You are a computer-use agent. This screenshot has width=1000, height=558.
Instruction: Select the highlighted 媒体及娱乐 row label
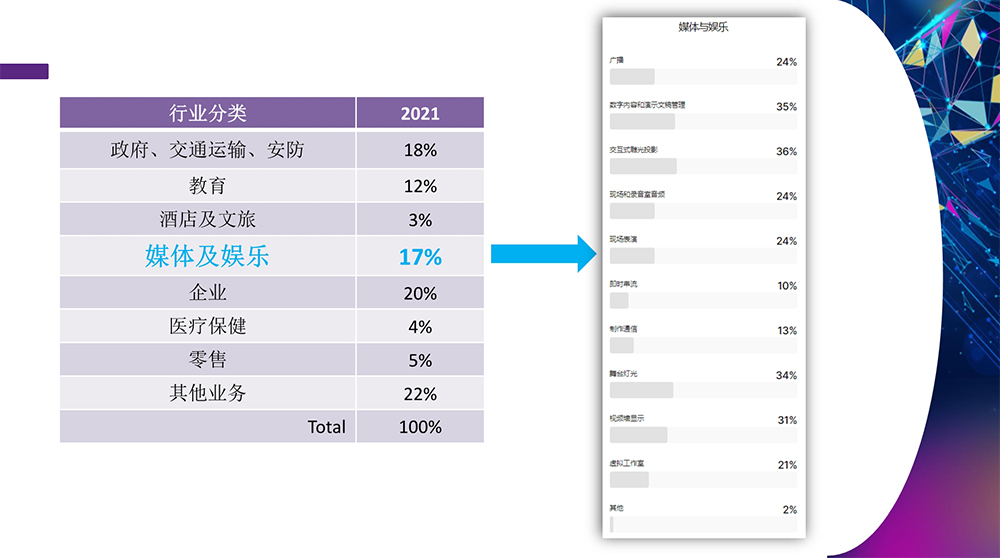coord(207,256)
